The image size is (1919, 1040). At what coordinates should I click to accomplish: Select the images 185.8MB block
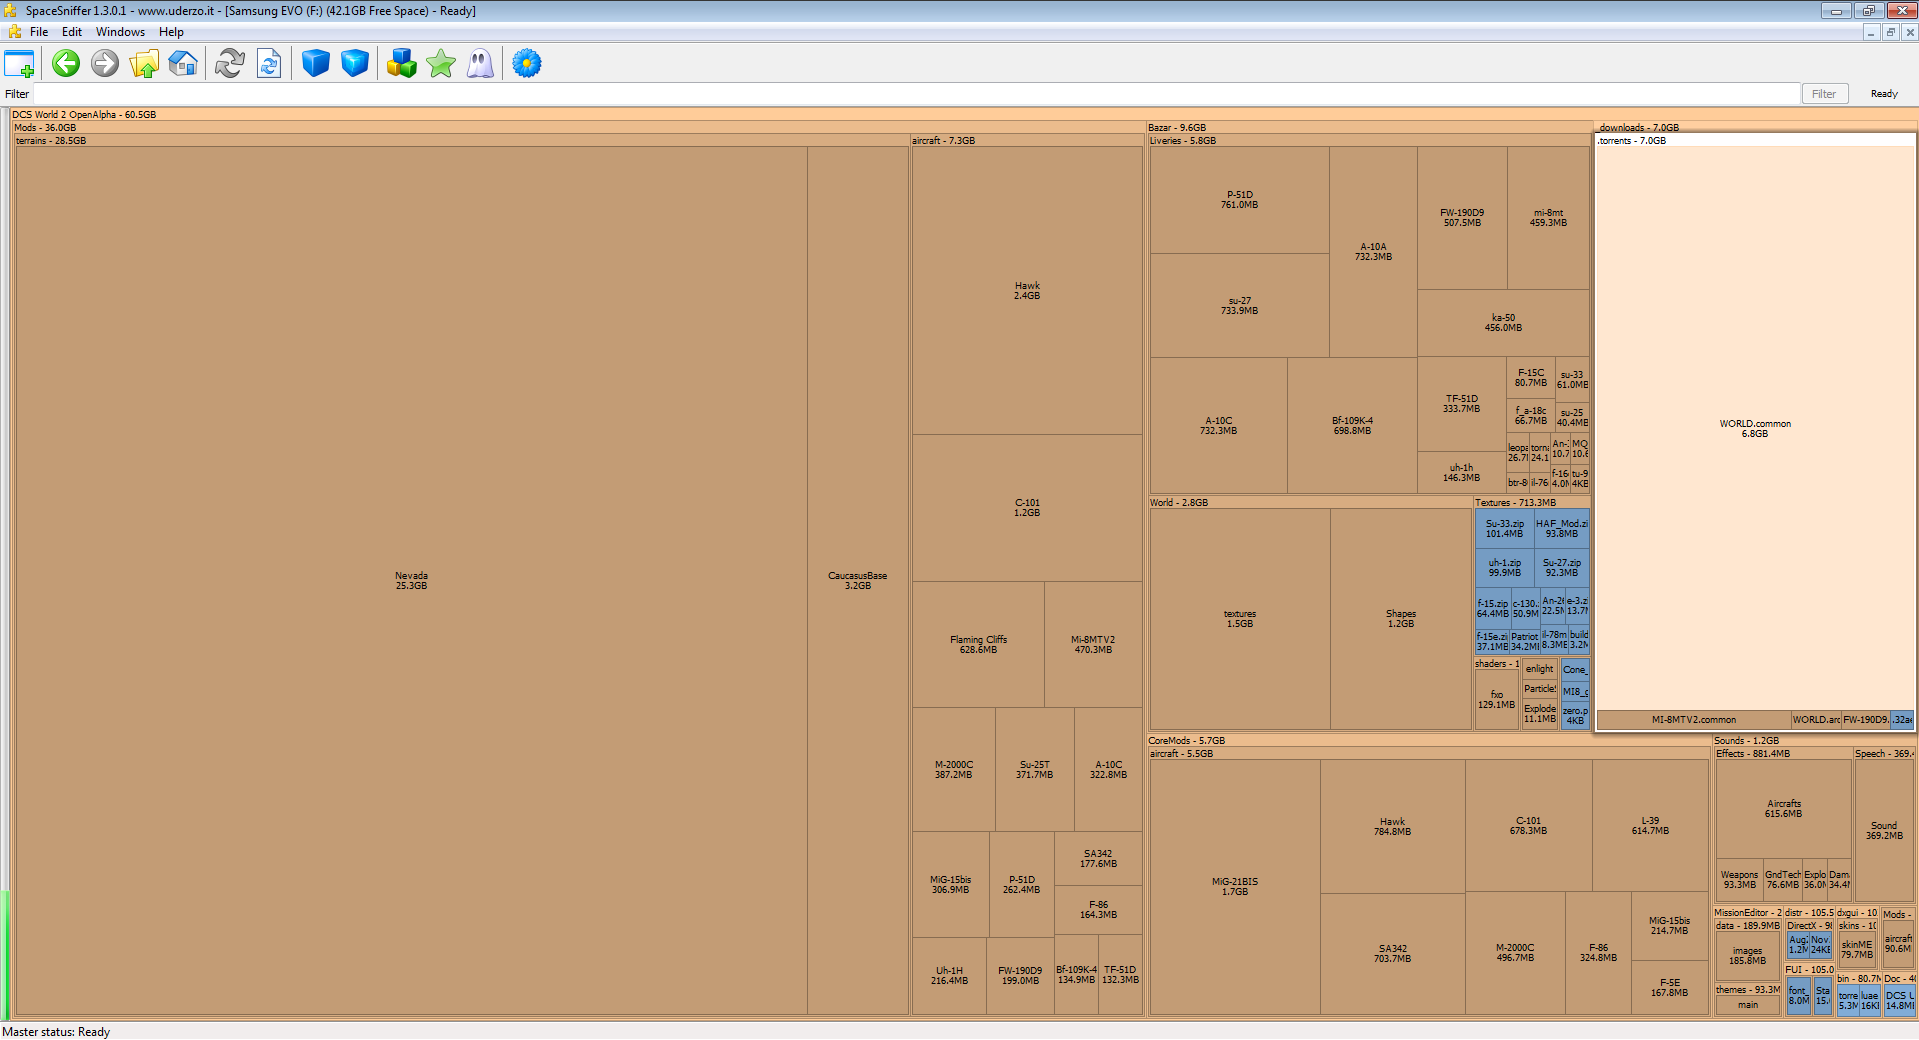pyautogui.click(x=1747, y=956)
